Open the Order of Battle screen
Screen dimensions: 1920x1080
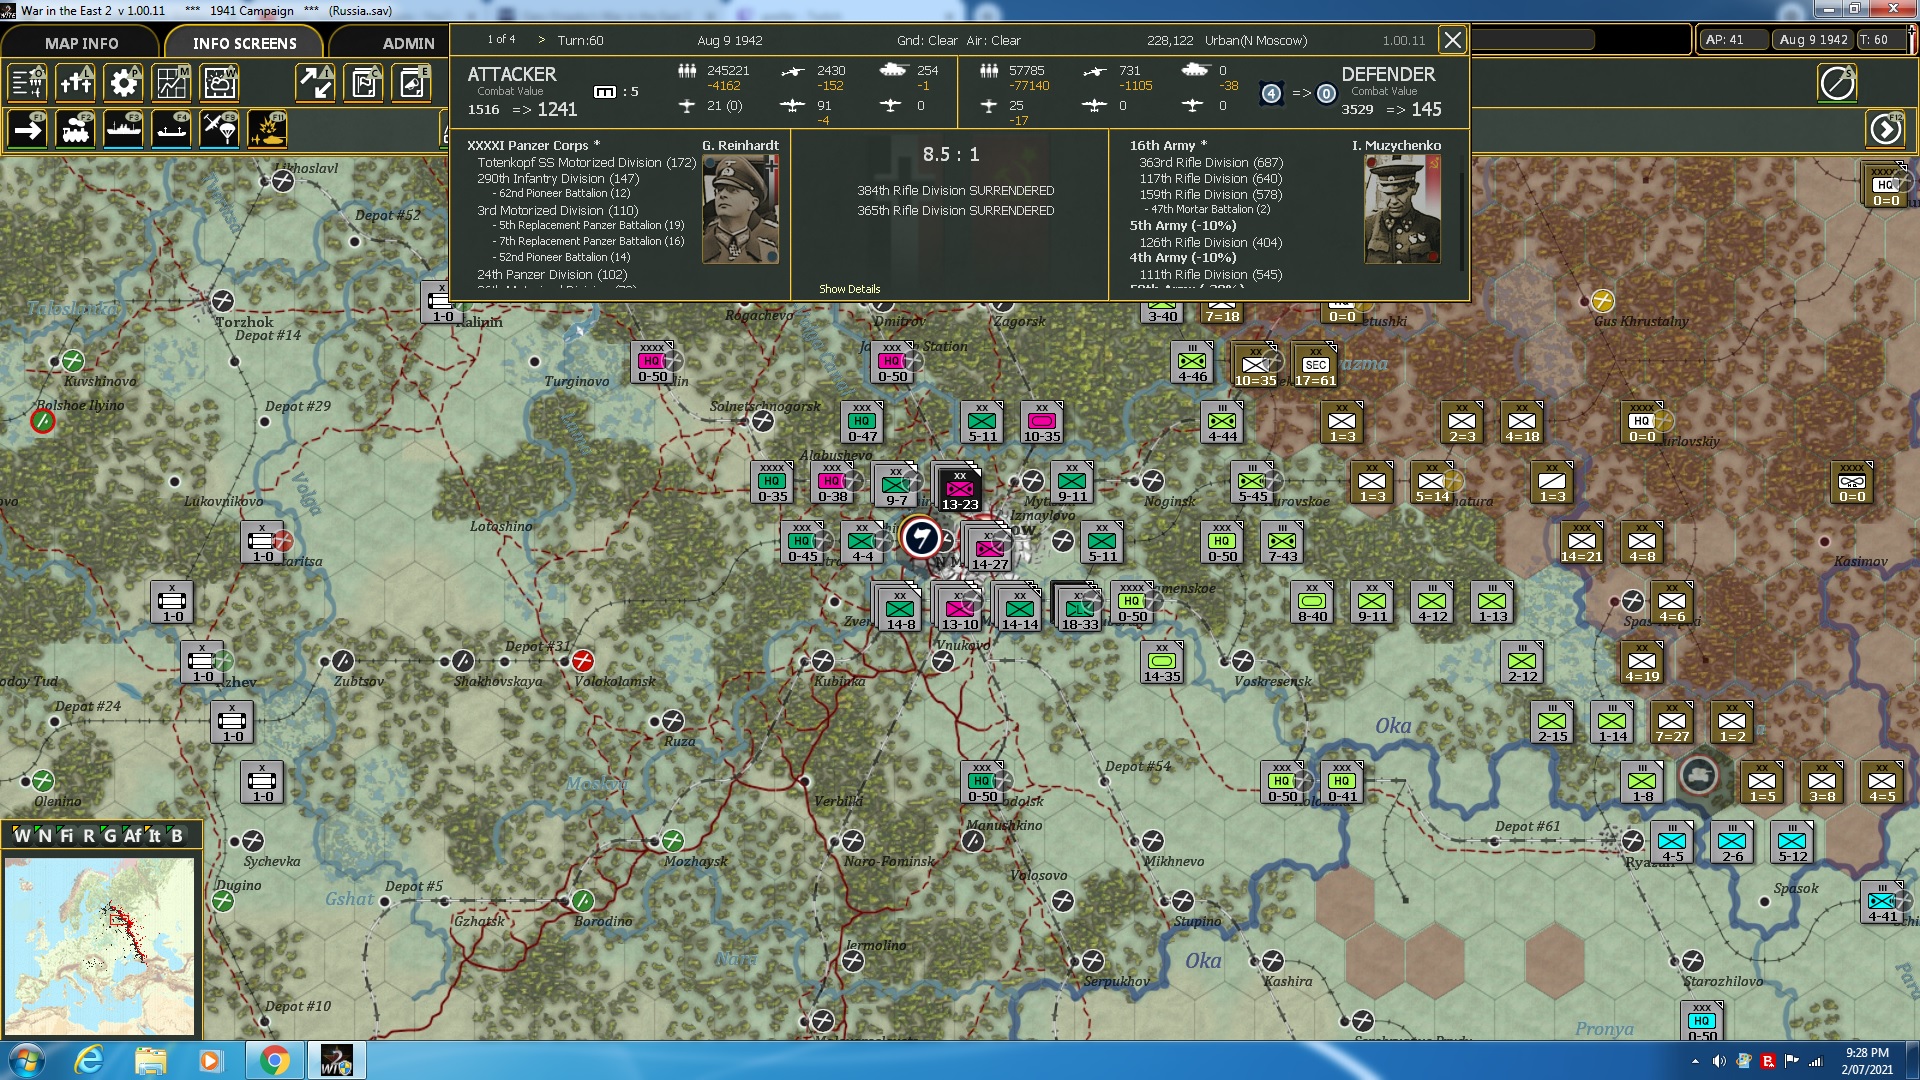tap(27, 84)
